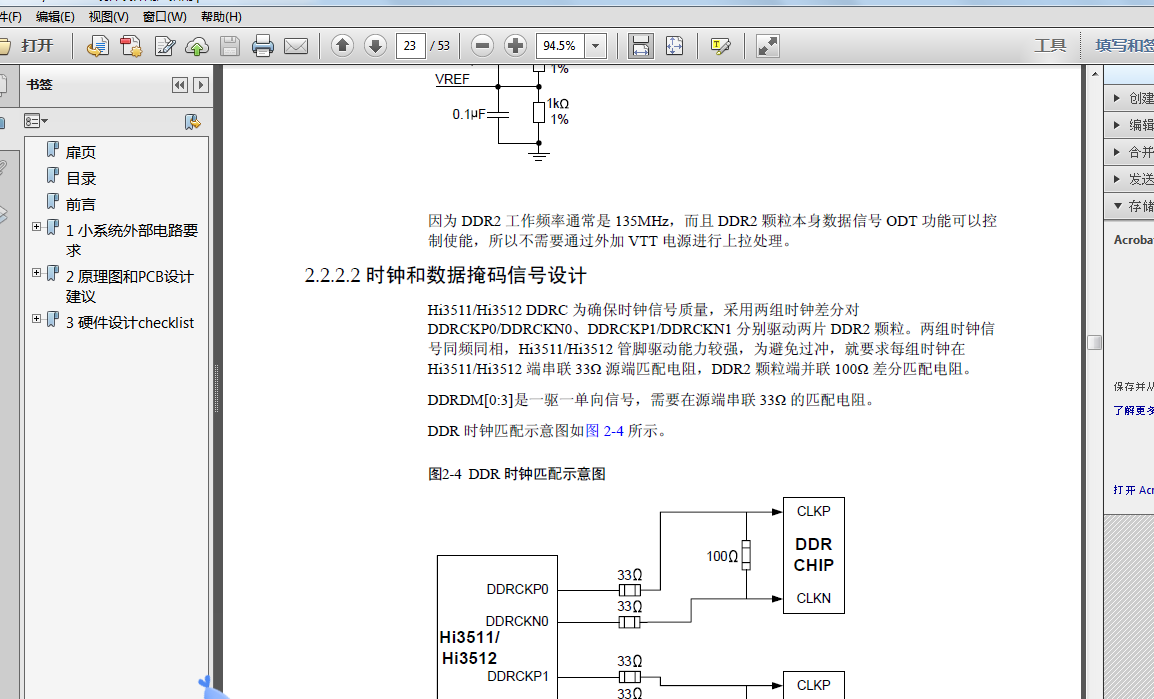This screenshot has width=1154, height=699.
Task: Jump to the 扉页 bookmark
Action: click(80, 152)
